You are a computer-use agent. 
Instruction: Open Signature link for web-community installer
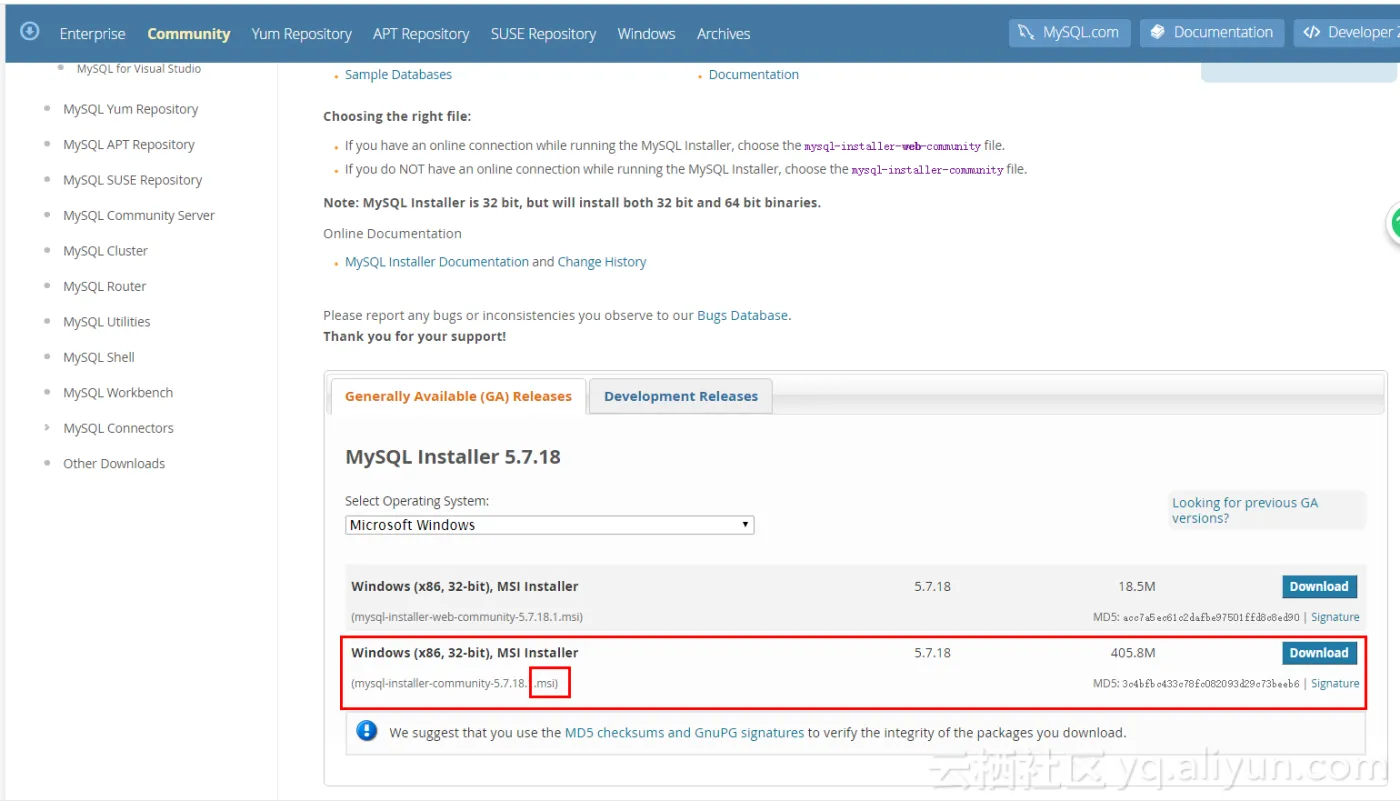coord(1335,617)
